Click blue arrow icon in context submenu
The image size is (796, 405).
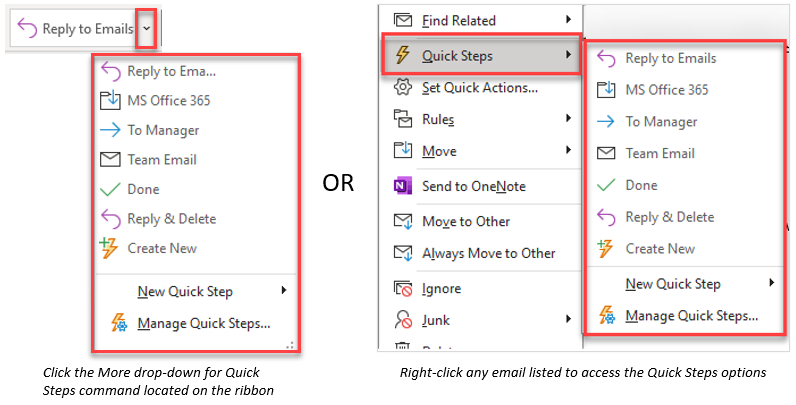(606, 121)
